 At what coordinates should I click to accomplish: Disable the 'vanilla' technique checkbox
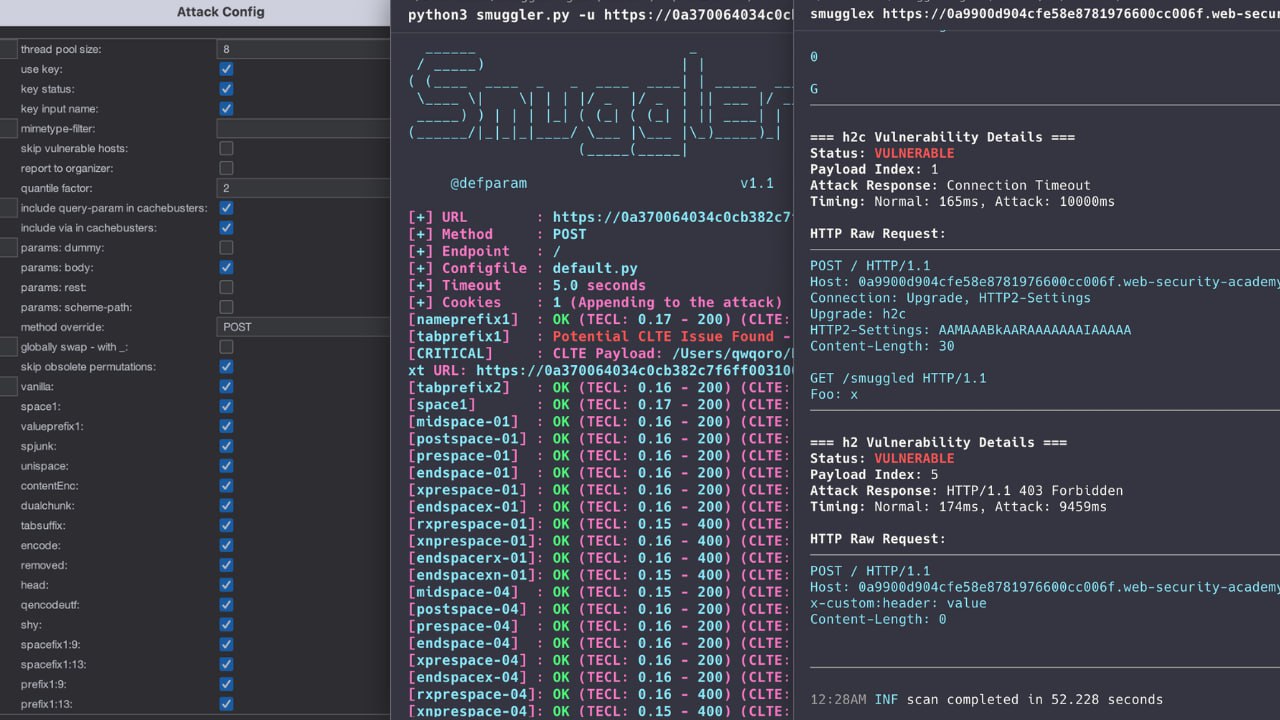click(x=226, y=386)
